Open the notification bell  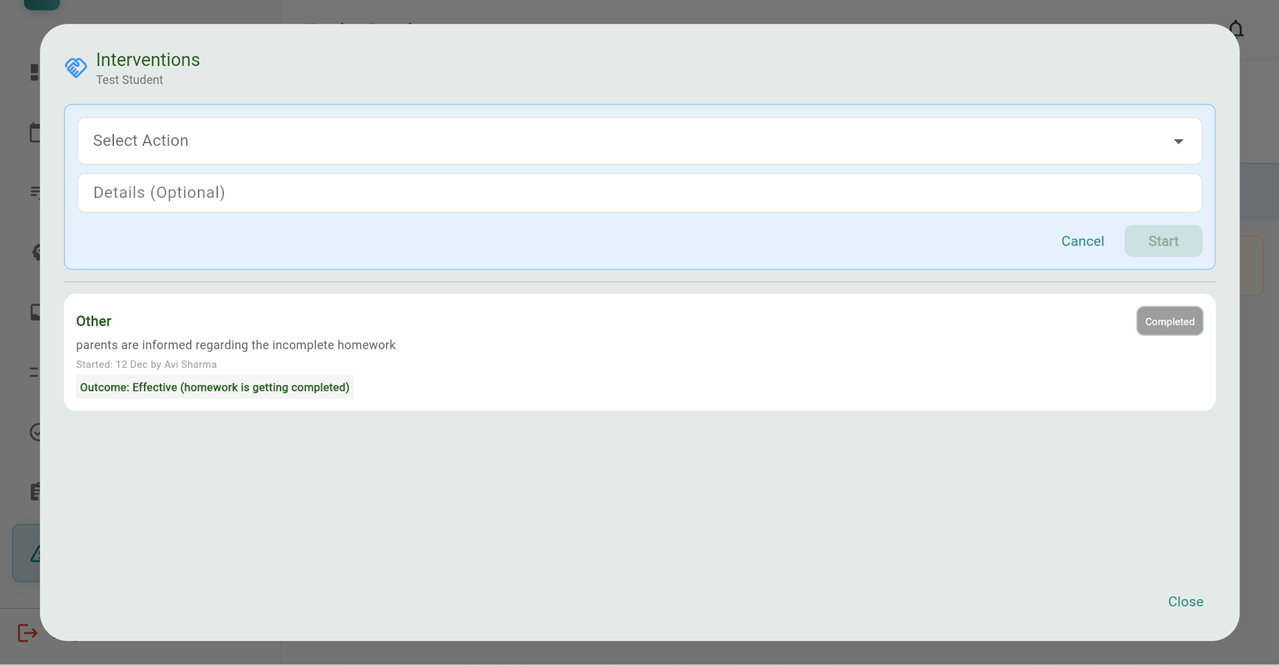click(1238, 29)
